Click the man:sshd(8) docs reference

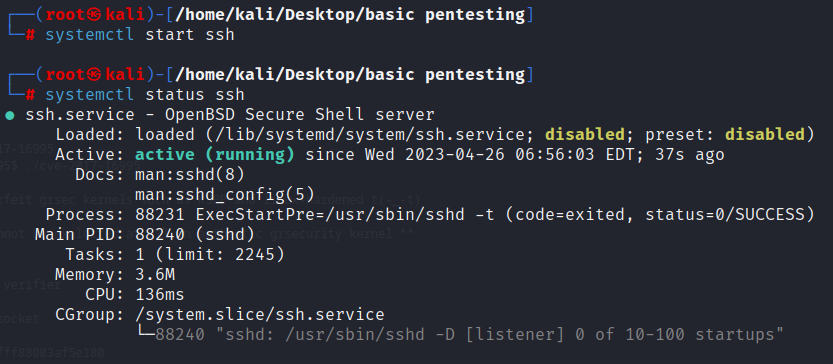tap(190, 175)
